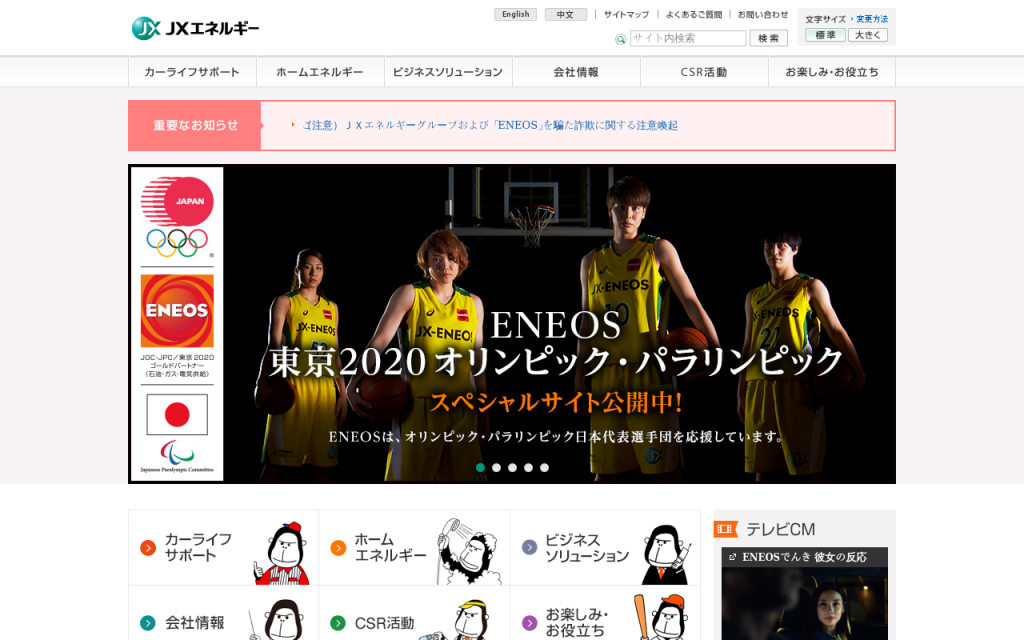Click the baseball gorilla mascot with bat

[660, 617]
